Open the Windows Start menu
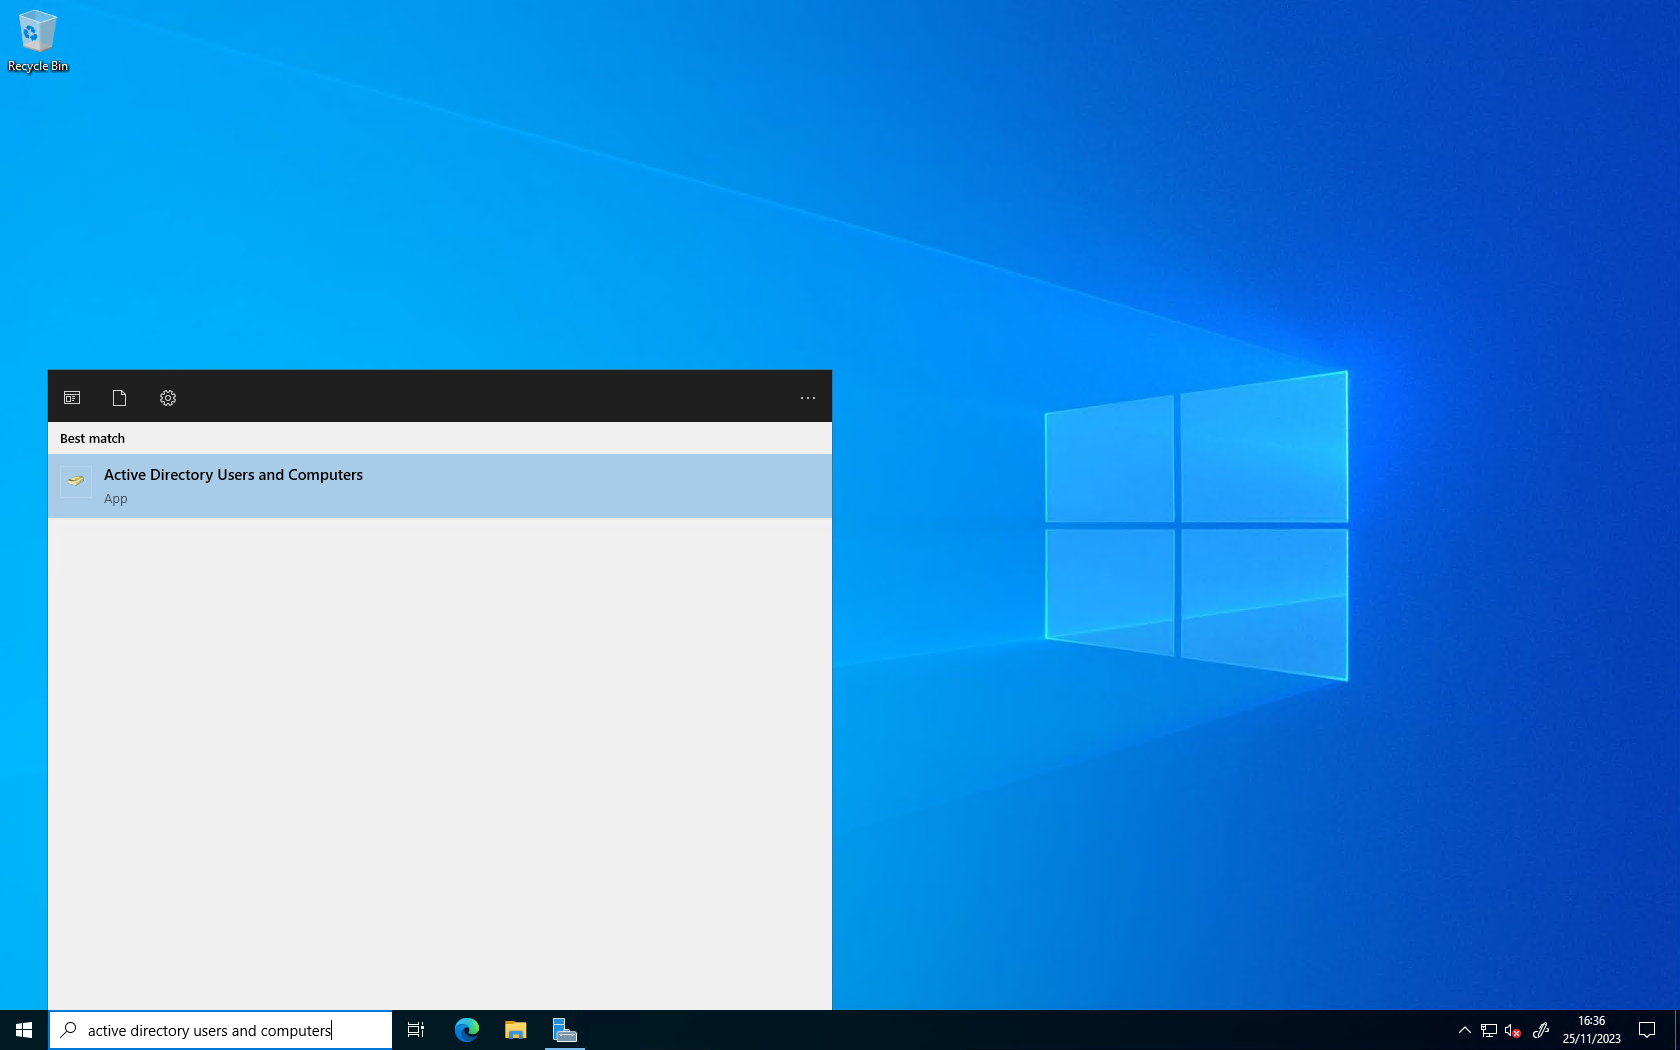The width and height of the screenshot is (1680, 1050). (24, 1030)
